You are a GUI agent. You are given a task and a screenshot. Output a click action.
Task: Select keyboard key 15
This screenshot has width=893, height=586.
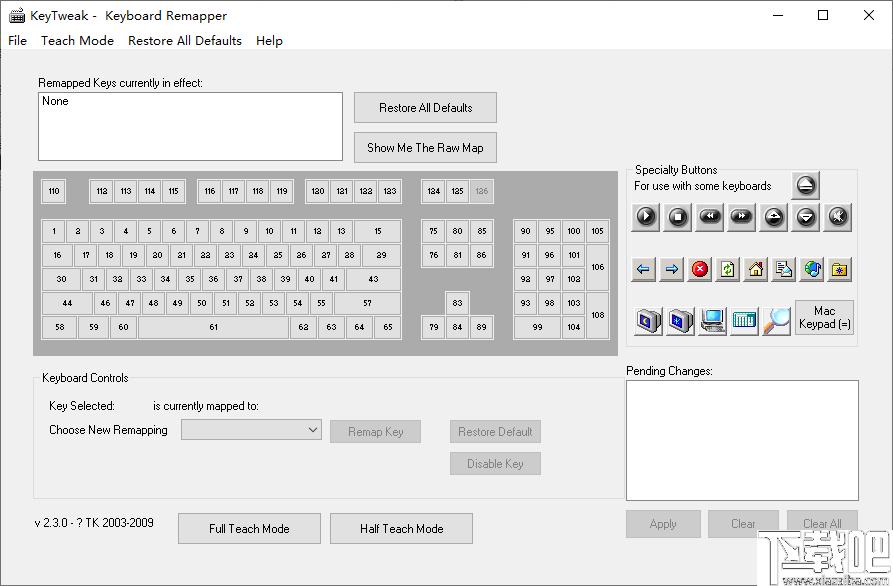coord(378,231)
